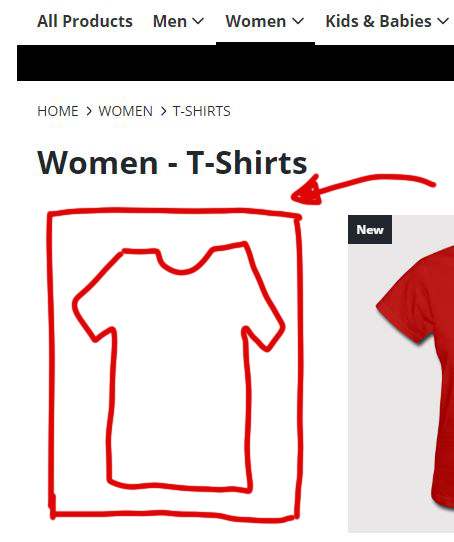Click the Women - T-Shirts heading
This screenshot has height=542, width=454.
click(x=172, y=163)
